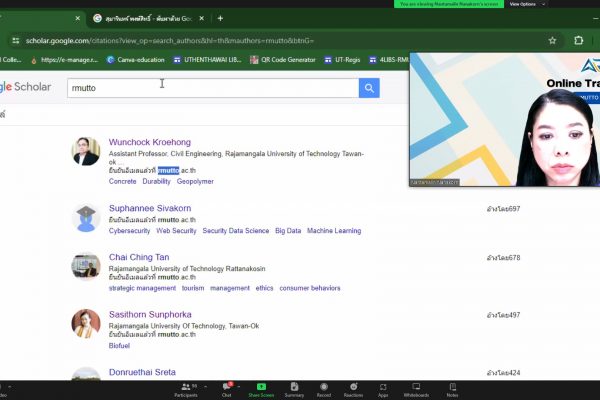The width and height of the screenshot is (600, 400).
Task: Click the green Share Screen button
Action: 261,390
